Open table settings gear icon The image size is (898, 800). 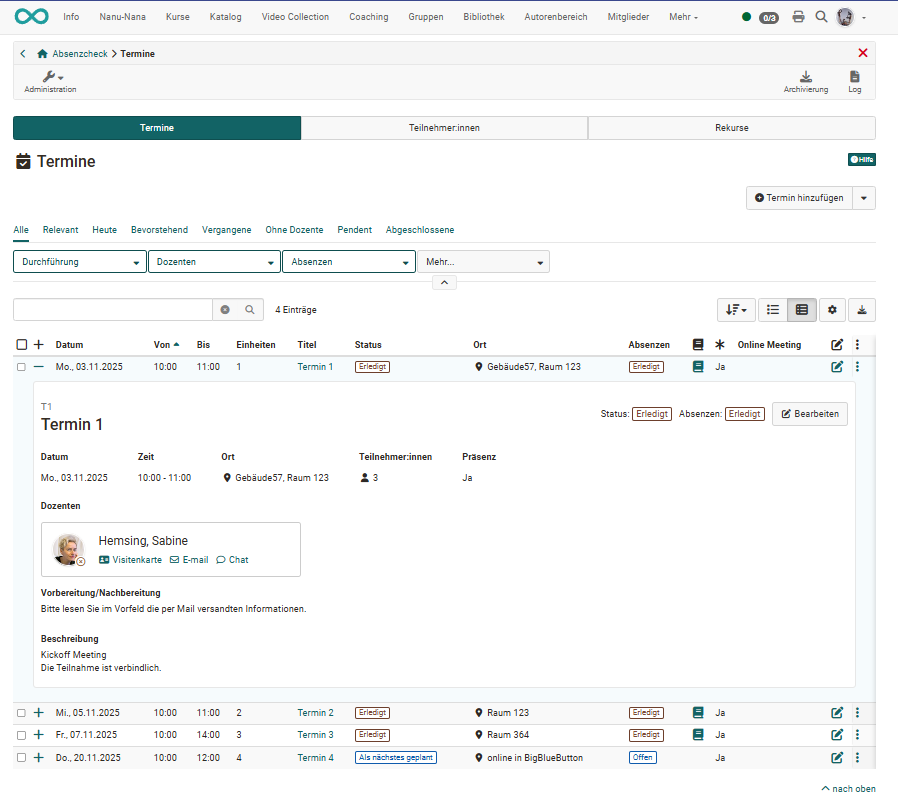pyautogui.click(x=833, y=310)
